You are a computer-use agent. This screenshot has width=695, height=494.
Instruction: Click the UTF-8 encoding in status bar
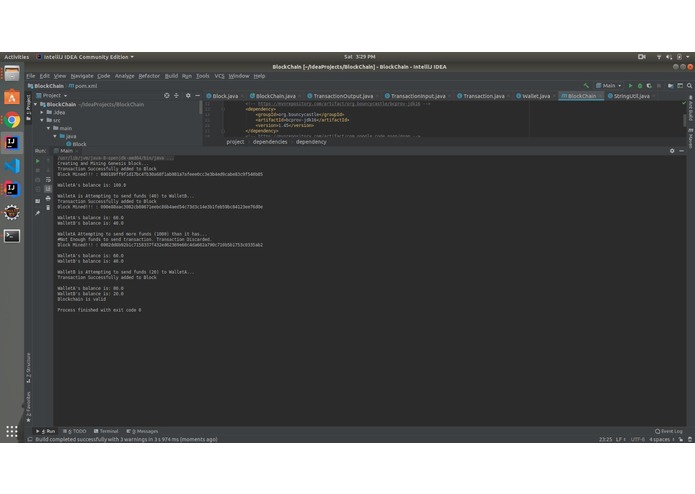[638, 440]
